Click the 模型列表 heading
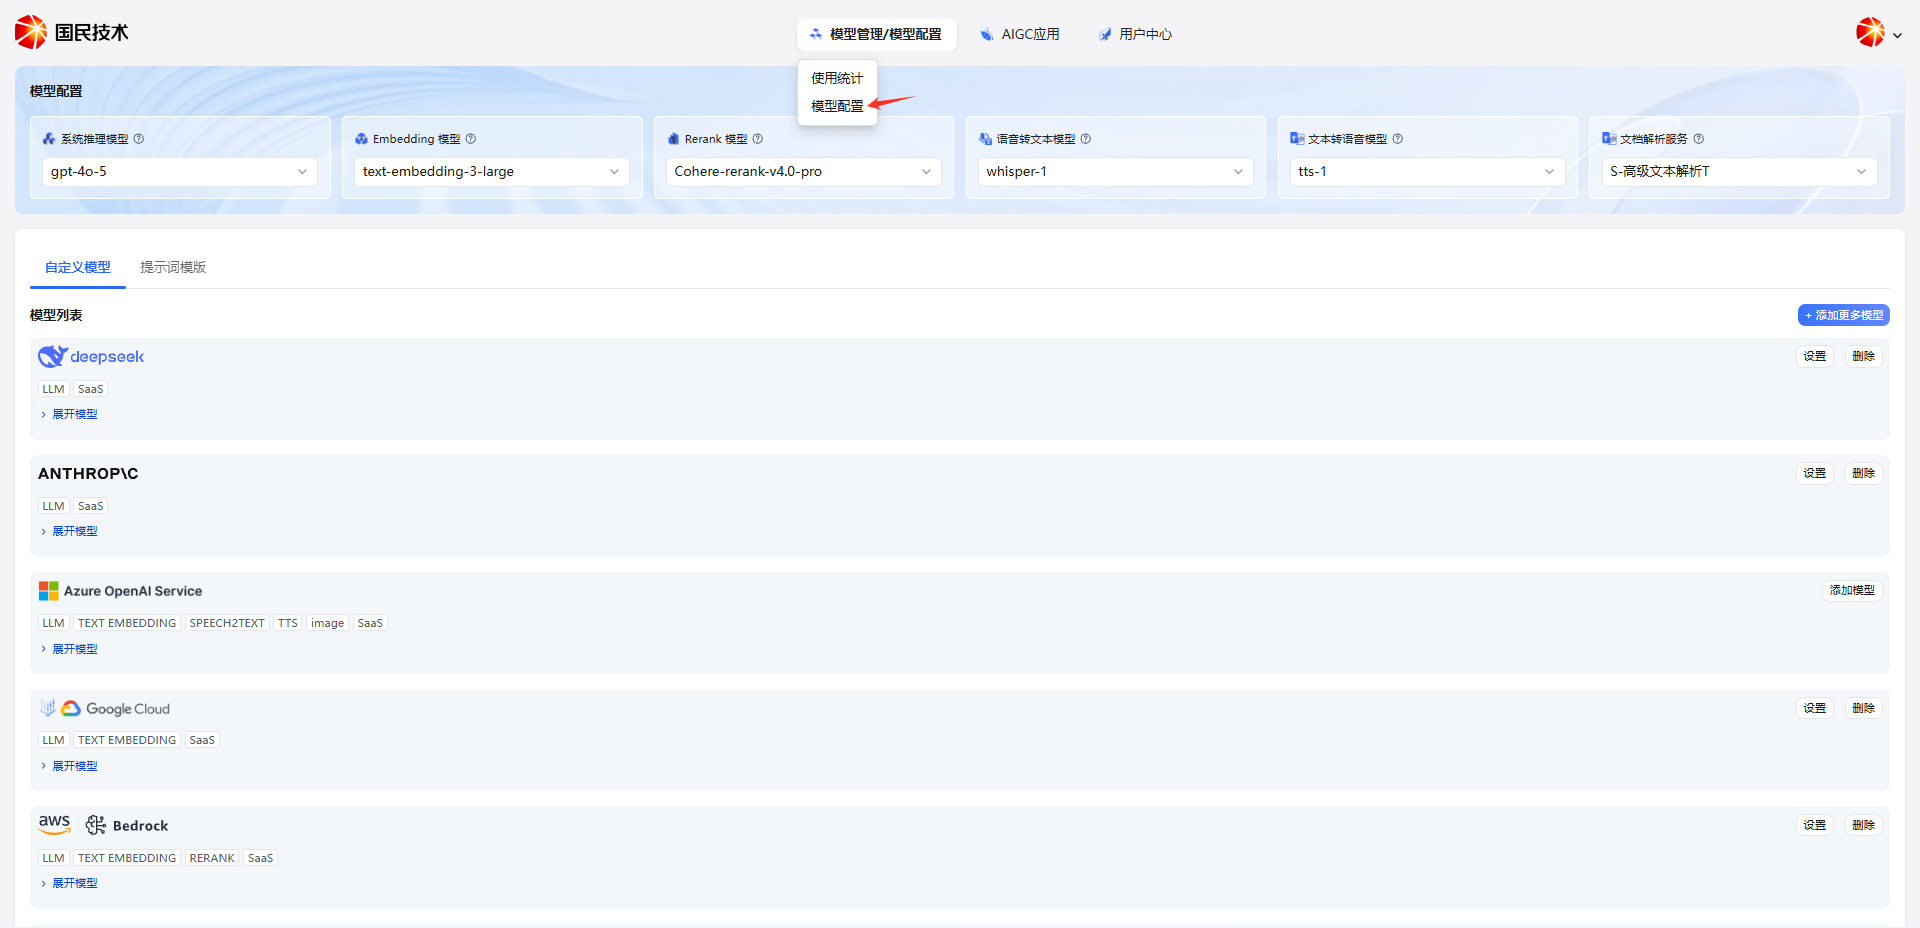This screenshot has width=1920, height=928. click(x=56, y=315)
